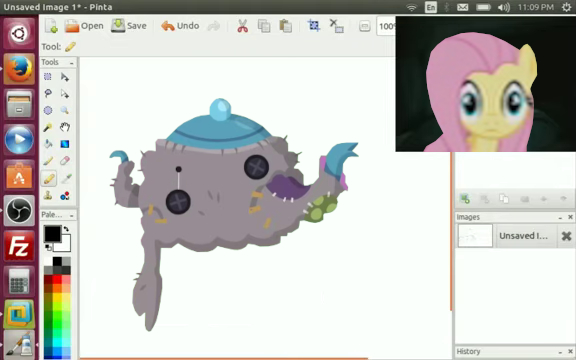Open the system gear menu in top bar

point(567,7)
